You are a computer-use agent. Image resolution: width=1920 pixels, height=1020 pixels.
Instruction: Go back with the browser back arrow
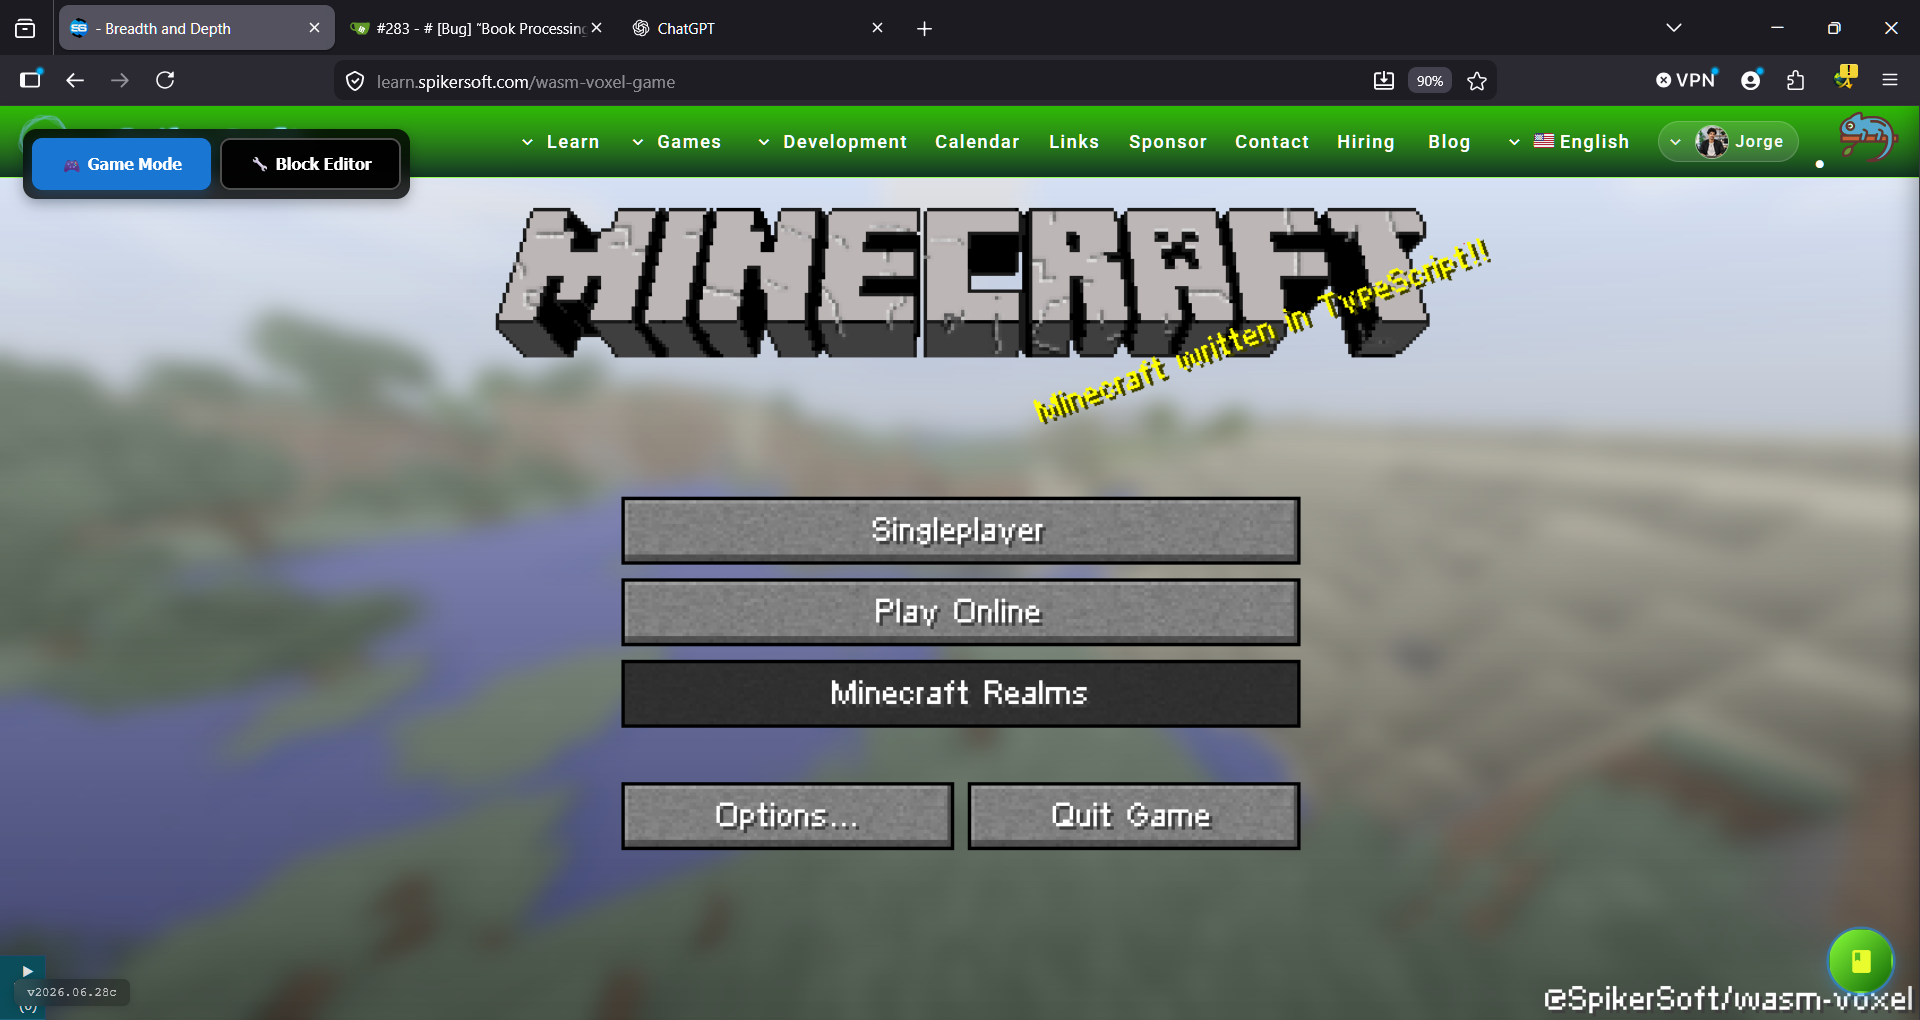75,80
